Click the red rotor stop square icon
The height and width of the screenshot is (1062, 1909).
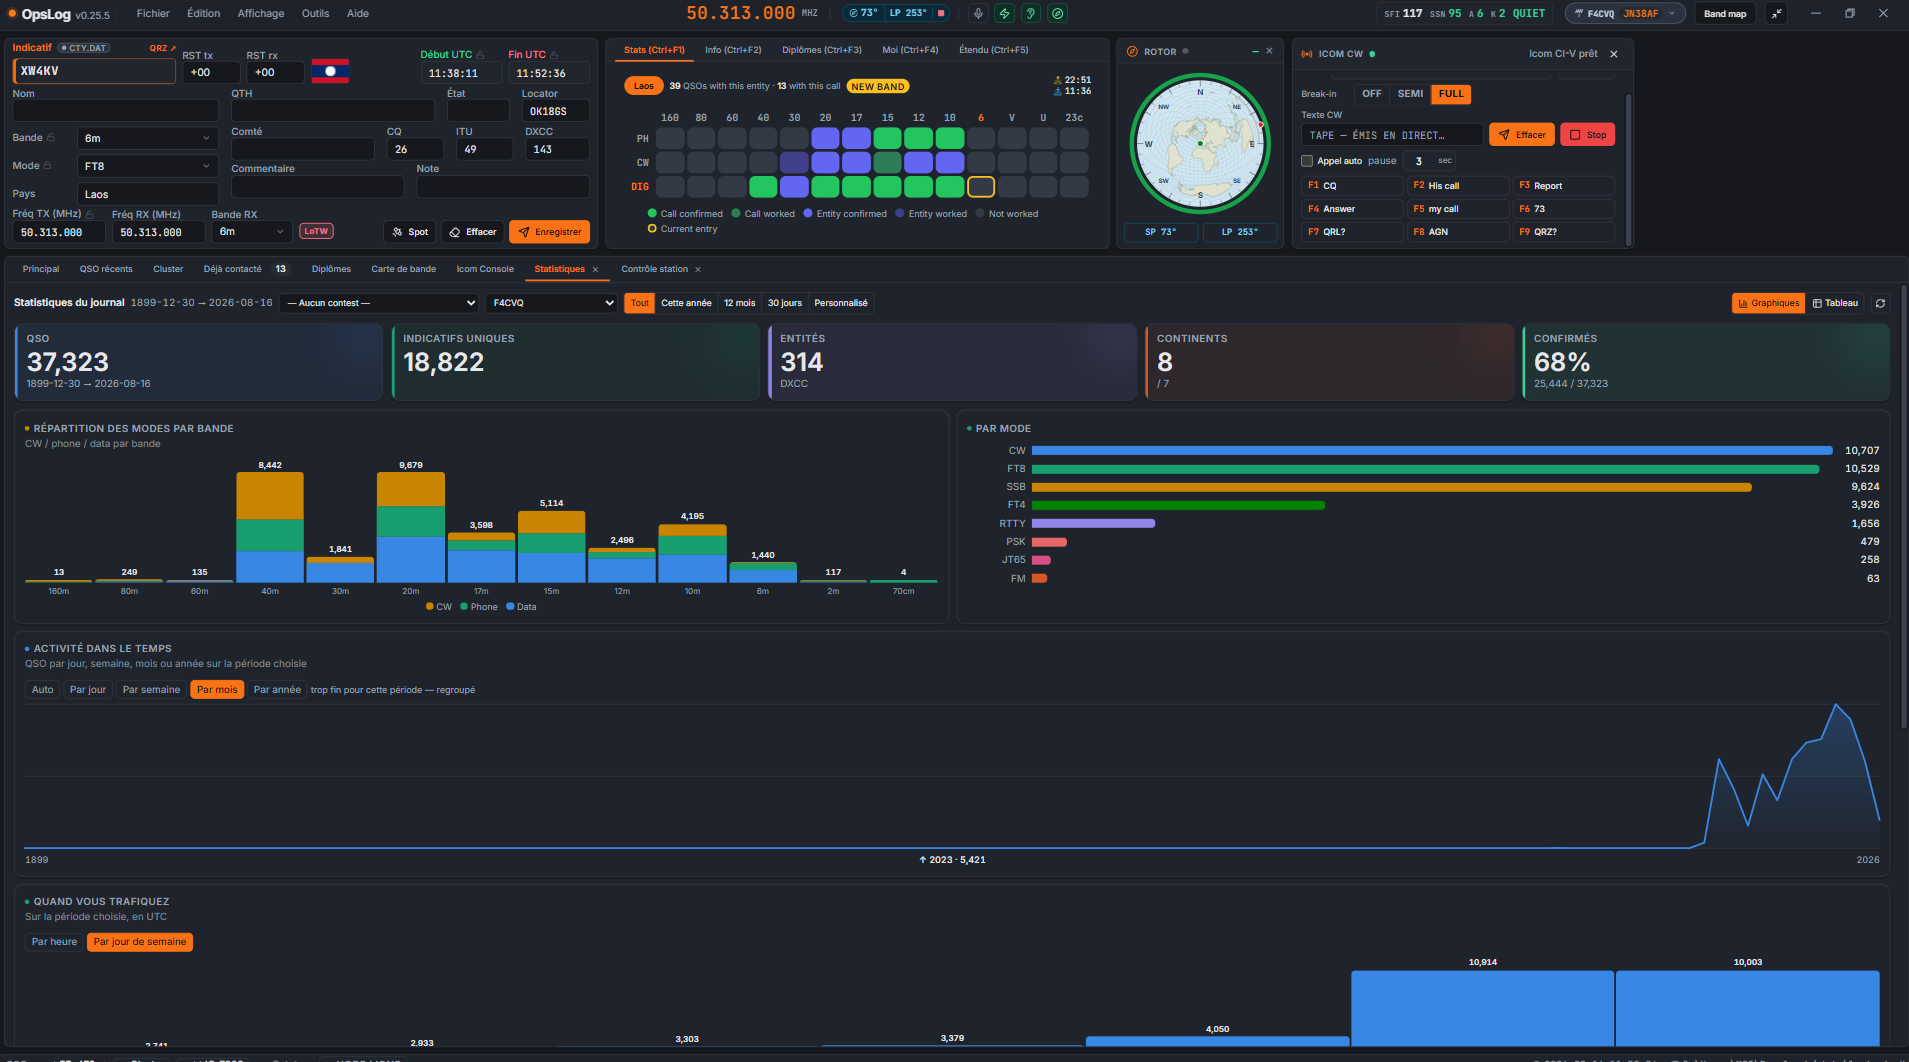(941, 13)
